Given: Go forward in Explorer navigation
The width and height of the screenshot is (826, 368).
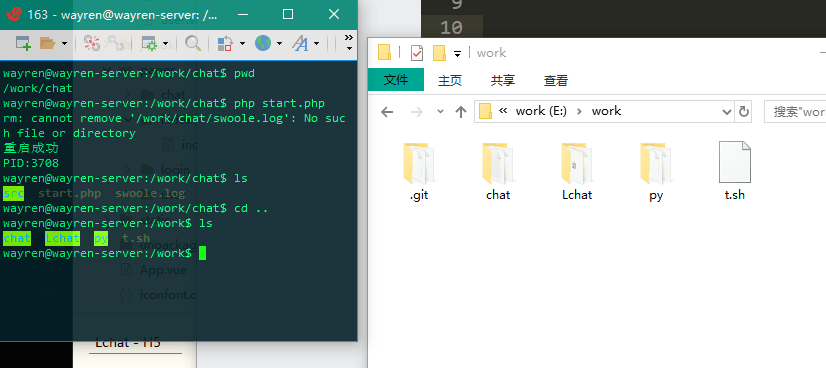Looking at the screenshot, I should click(417, 112).
